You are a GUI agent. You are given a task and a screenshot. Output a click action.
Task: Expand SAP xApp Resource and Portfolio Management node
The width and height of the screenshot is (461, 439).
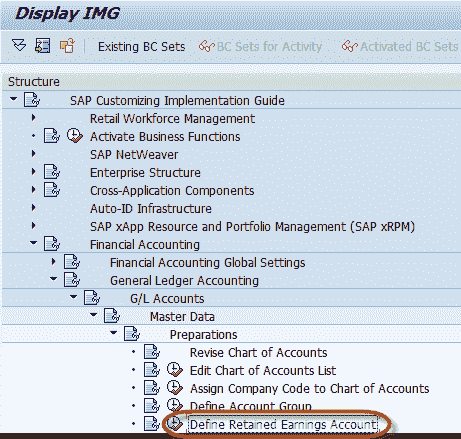33,225
